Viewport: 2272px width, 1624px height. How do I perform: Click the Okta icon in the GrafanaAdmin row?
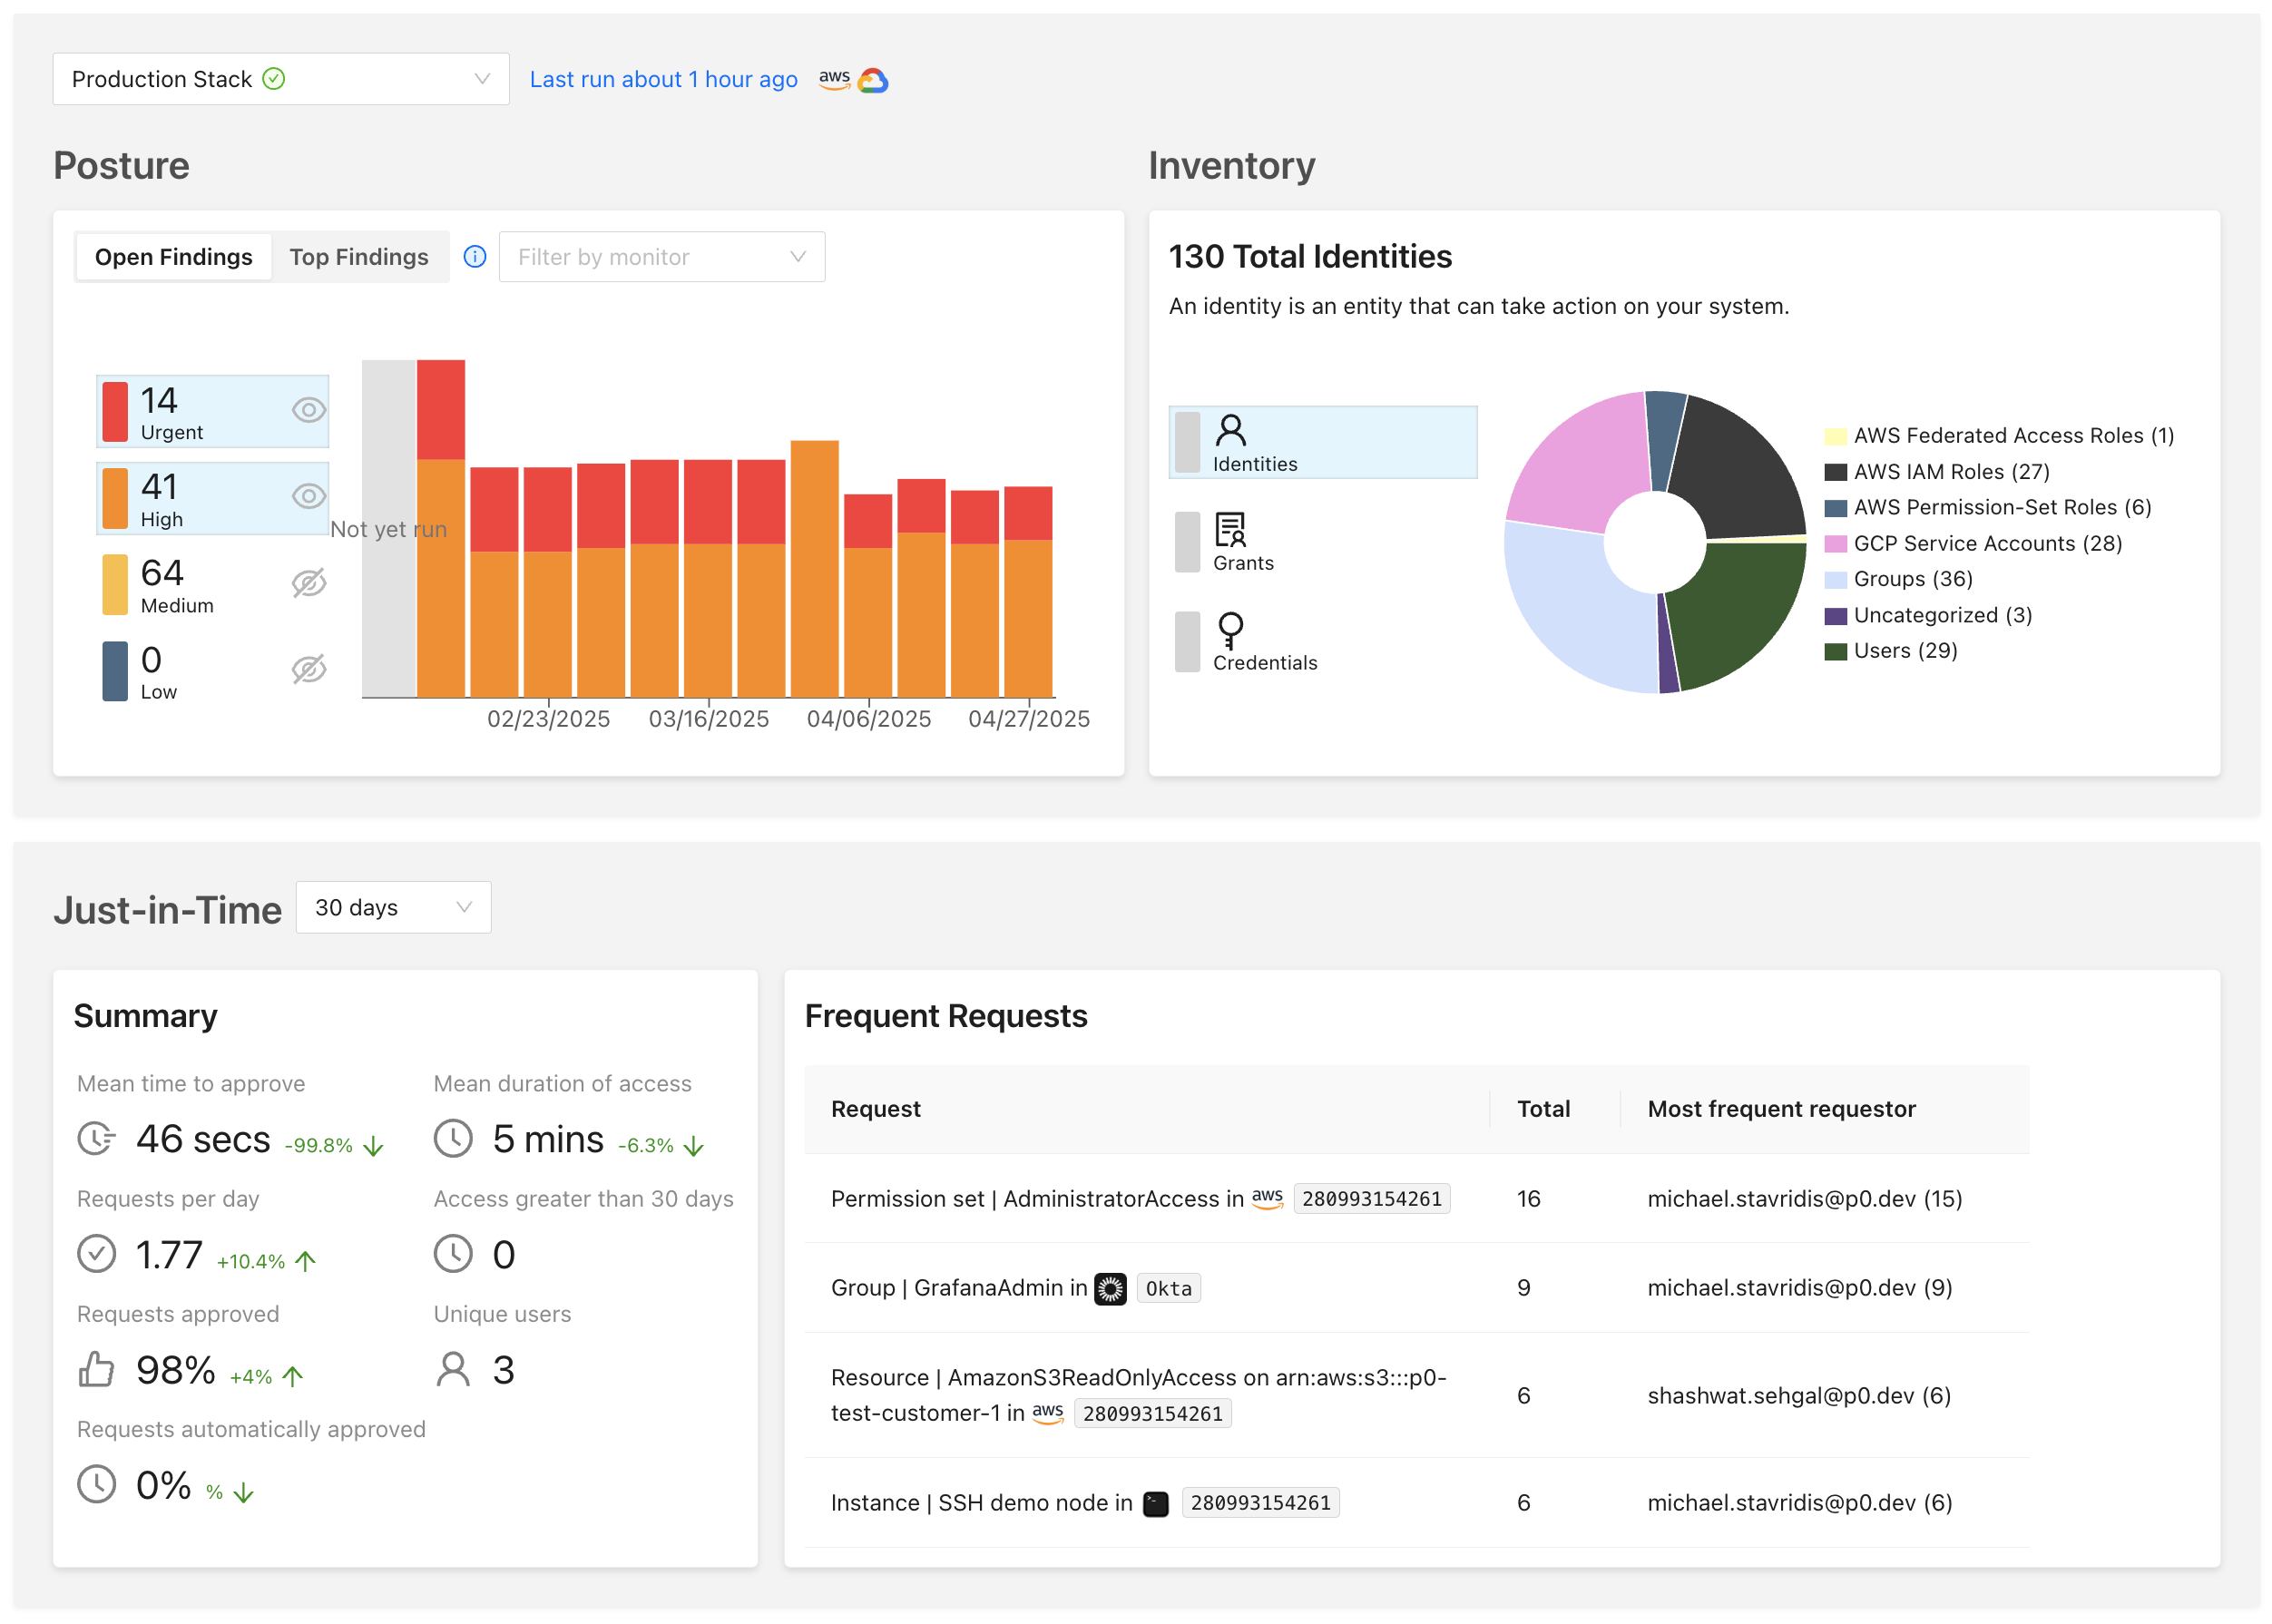pos(1111,1288)
